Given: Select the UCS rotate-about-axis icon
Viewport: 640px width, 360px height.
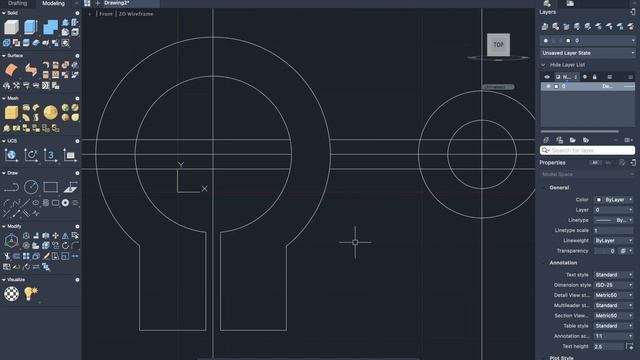Looking at the screenshot, I should (31, 155).
